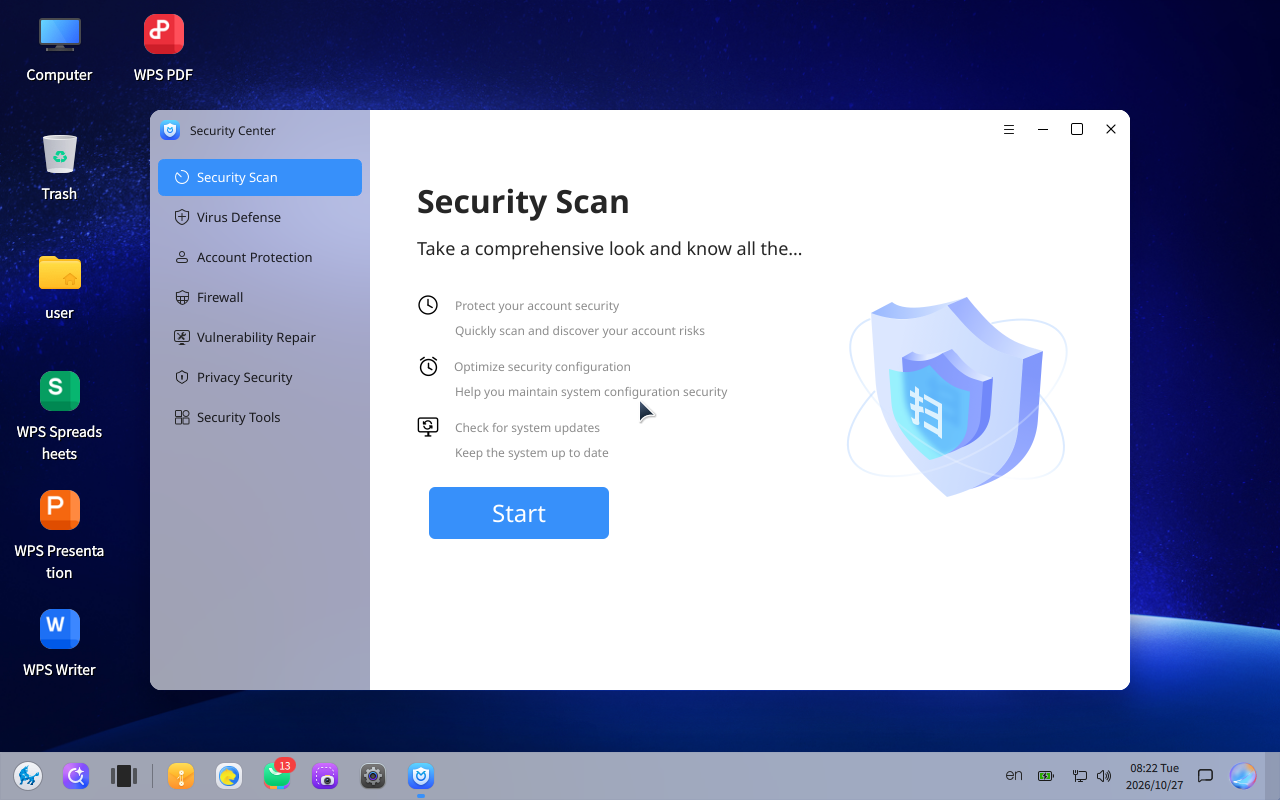
Task: Switch to Virus Defense
Action: (x=260, y=217)
